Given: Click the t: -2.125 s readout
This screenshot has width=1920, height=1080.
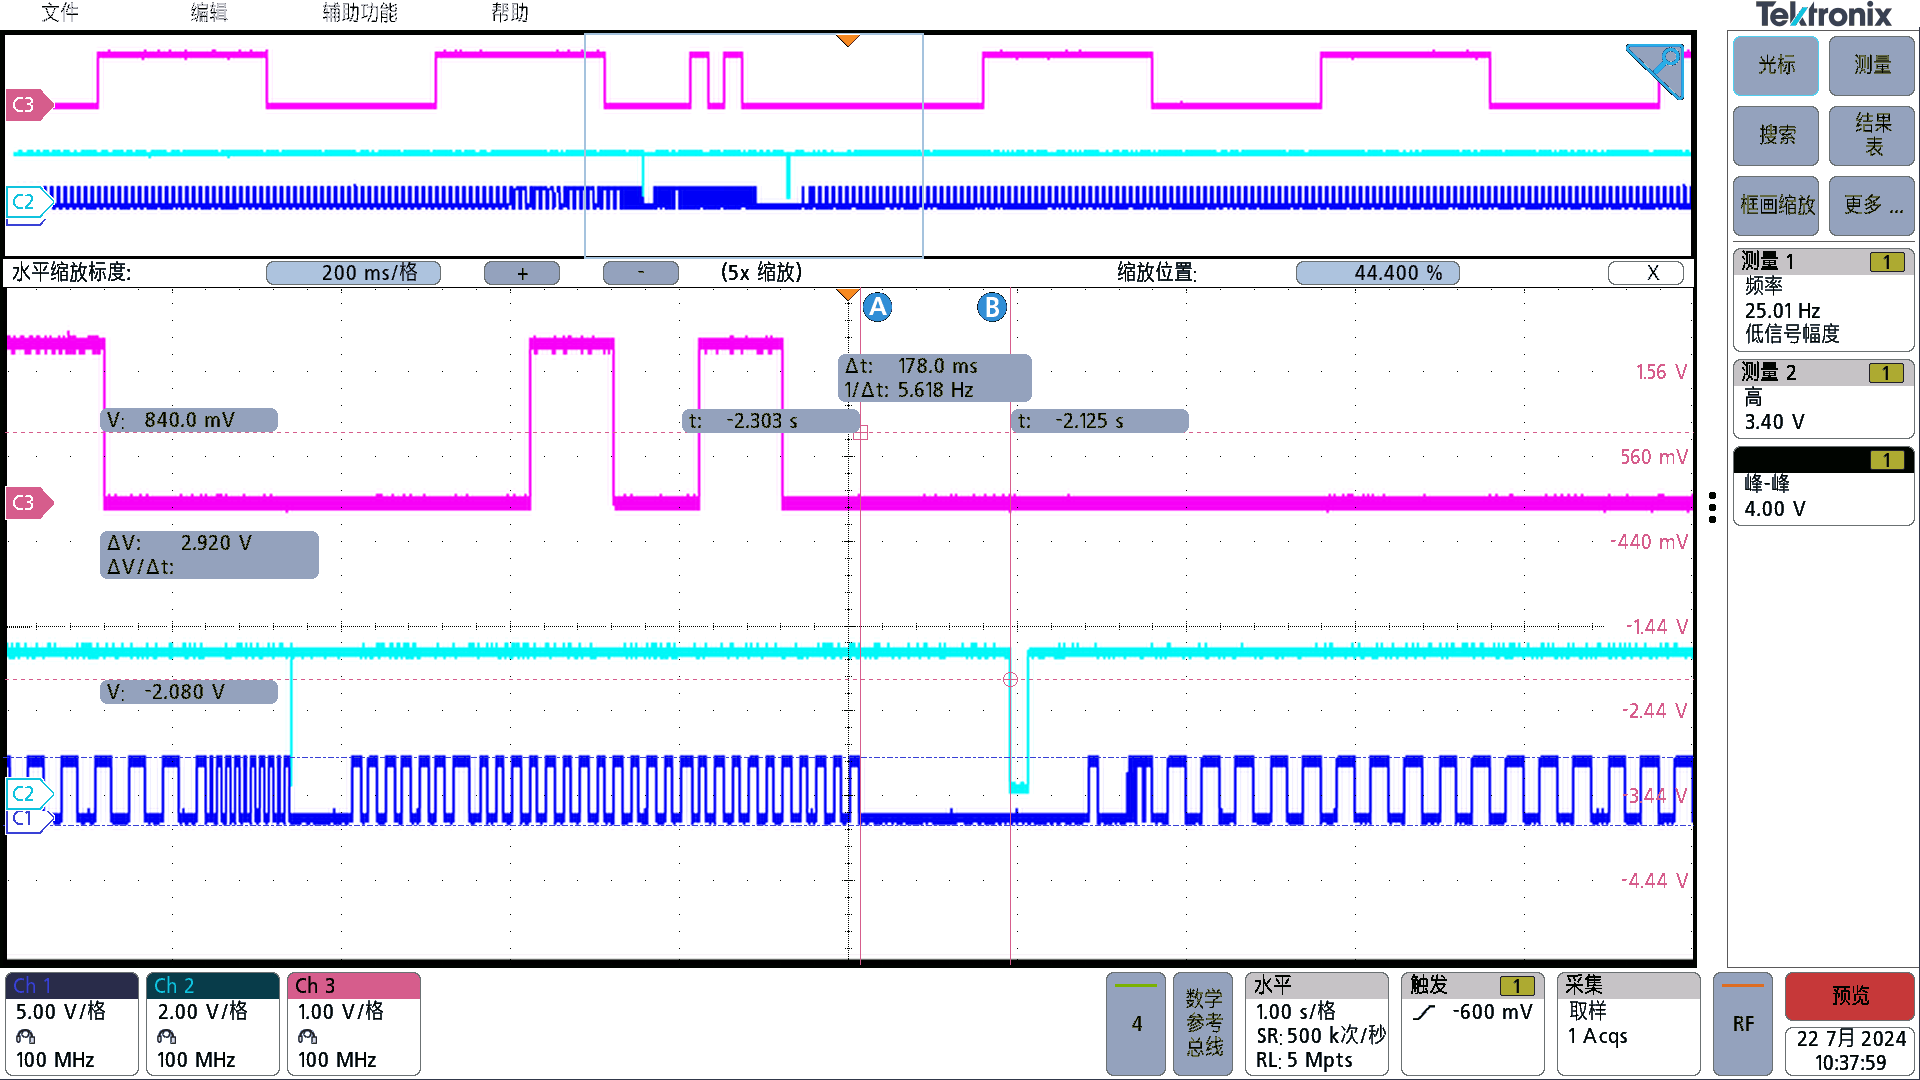Looking at the screenshot, I should click(x=1100, y=421).
